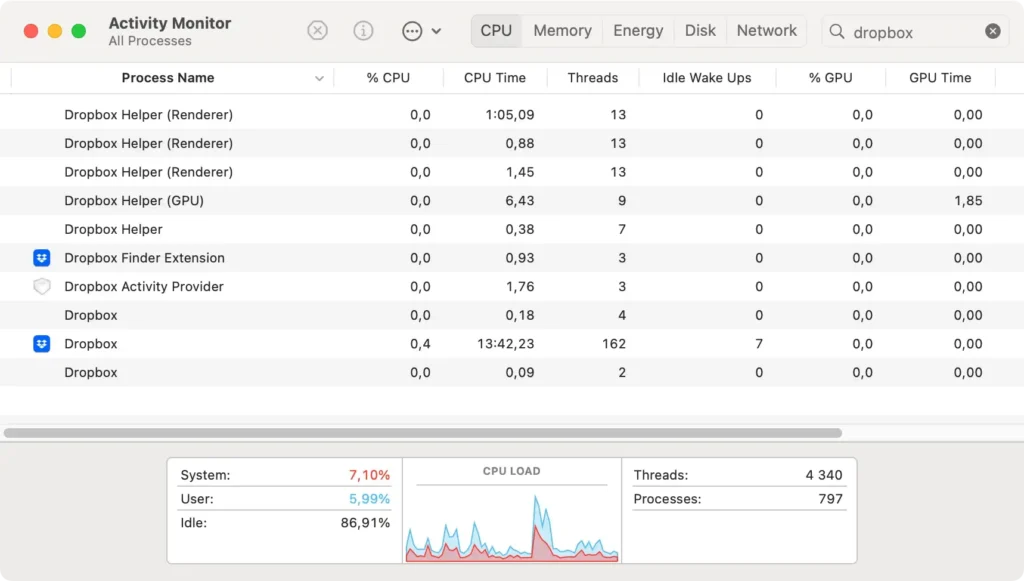Image resolution: width=1024 pixels, height=581 pixels.
Task: Open the Disk tab
Action: (700, 31)
